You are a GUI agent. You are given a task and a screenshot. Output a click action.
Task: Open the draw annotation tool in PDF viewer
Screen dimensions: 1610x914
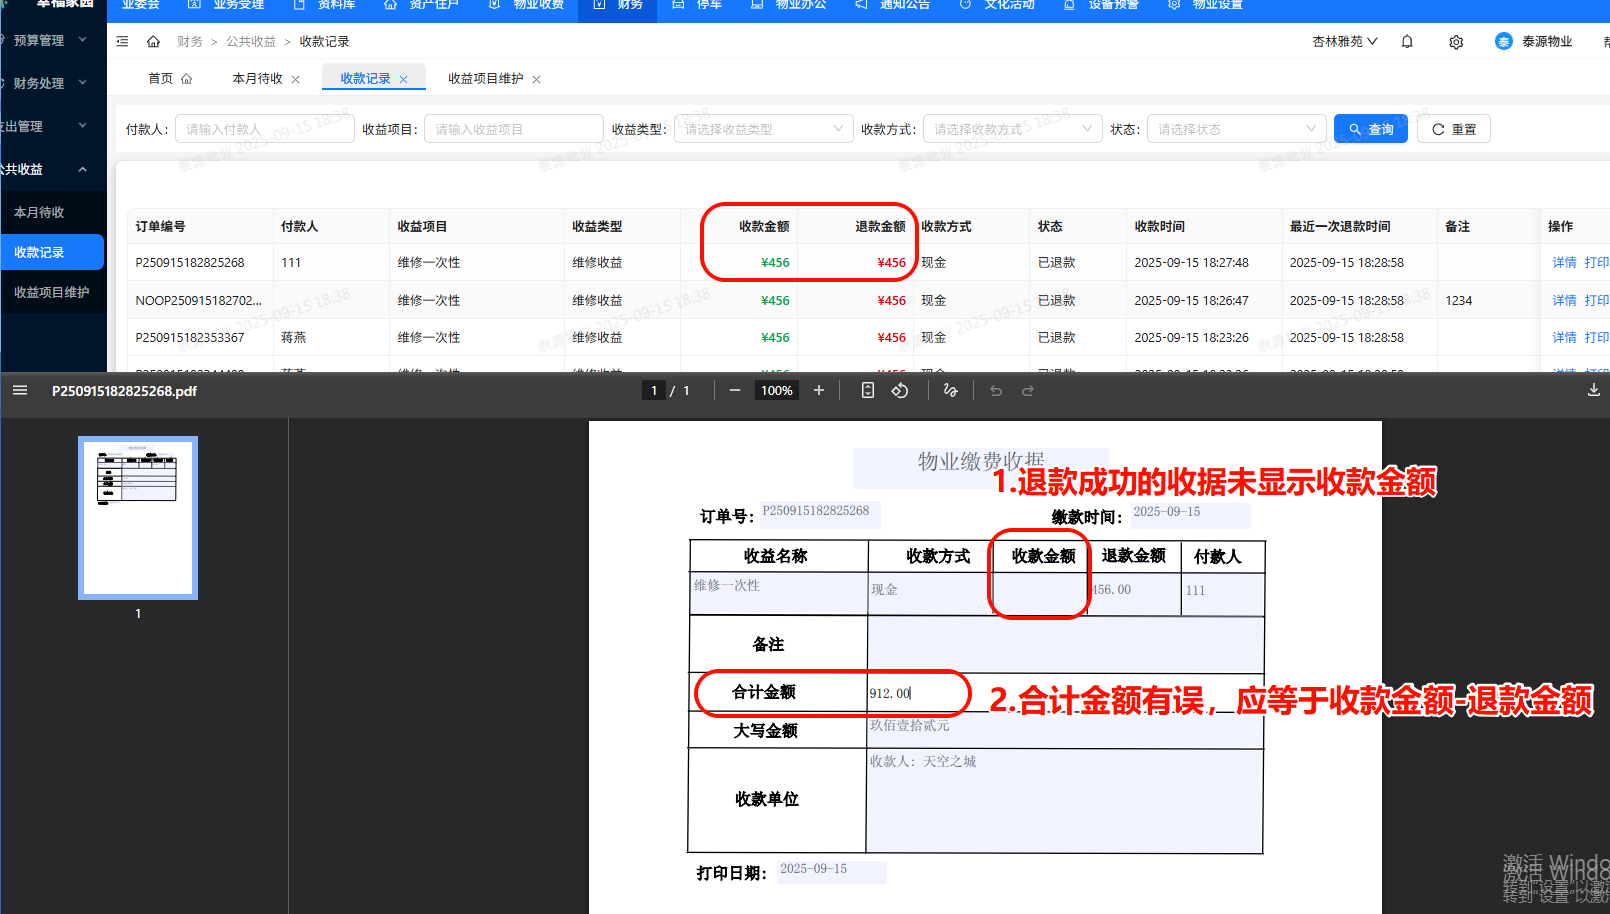coord(950,390)
